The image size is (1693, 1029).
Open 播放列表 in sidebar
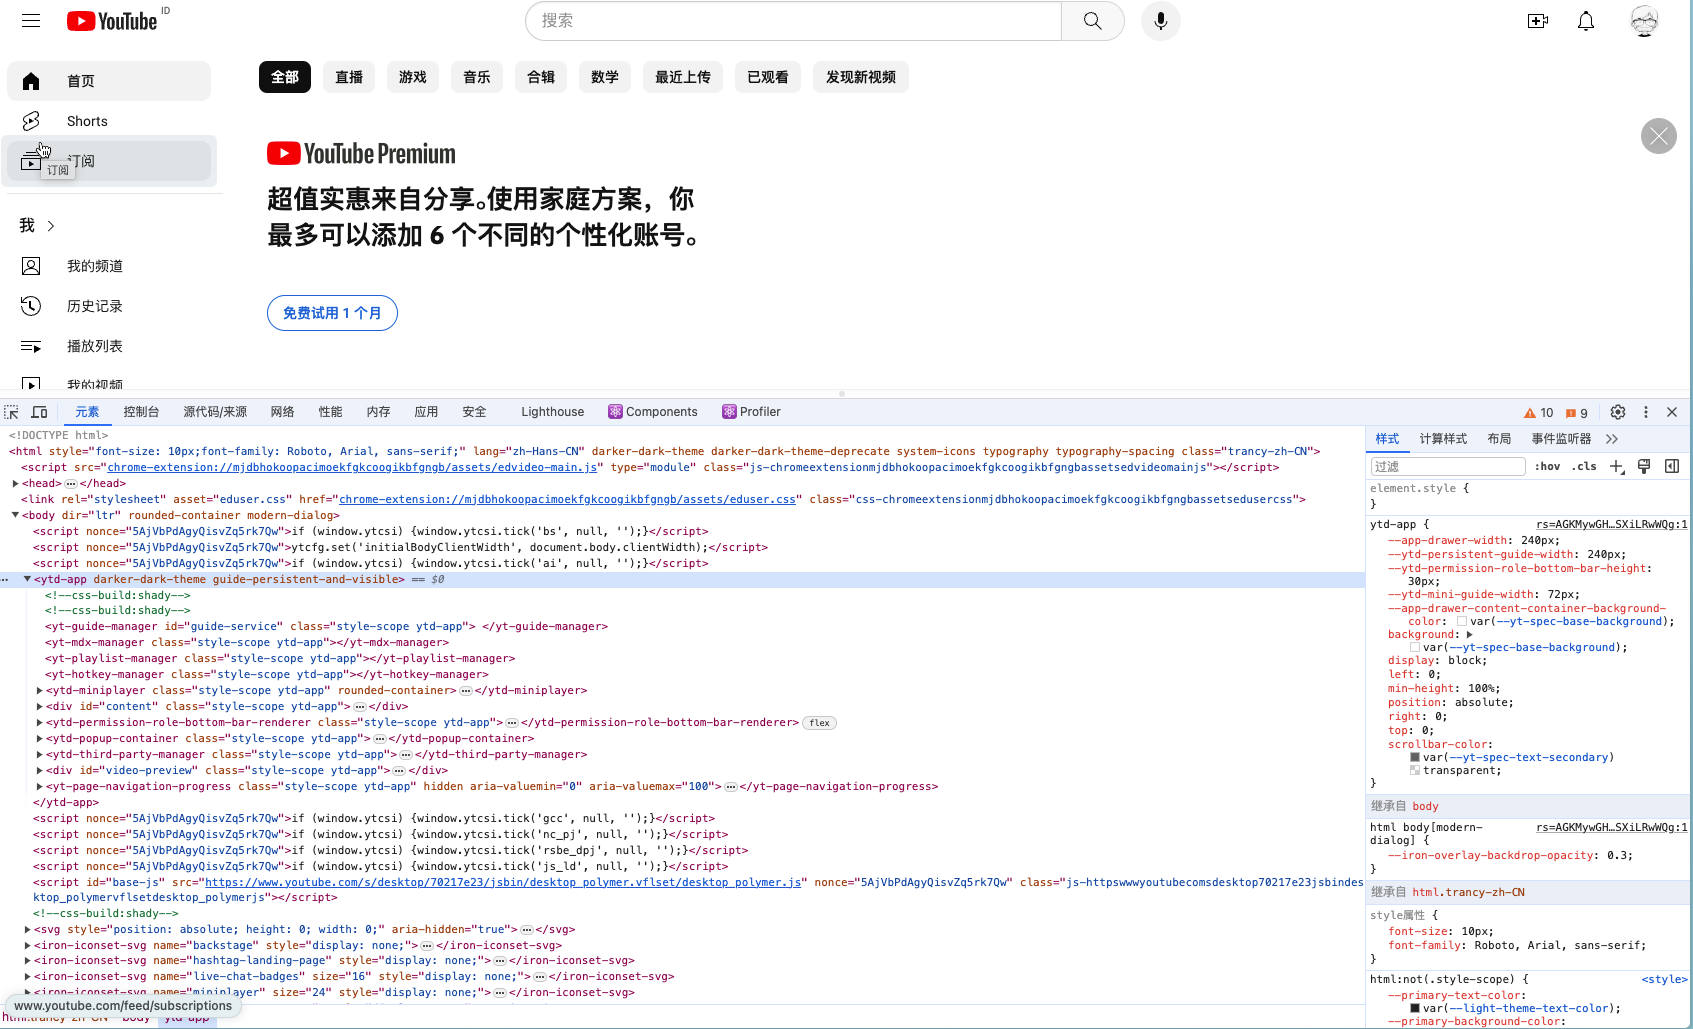[x=109, y=346]
